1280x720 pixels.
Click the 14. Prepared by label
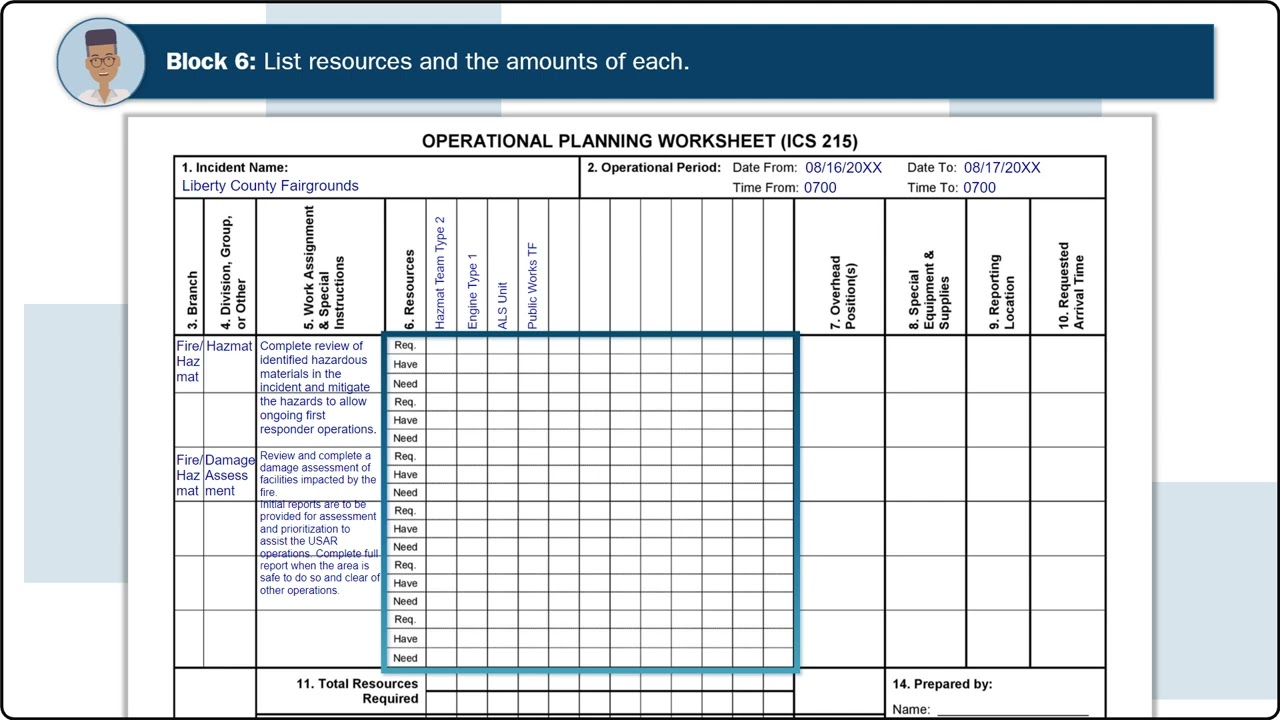tap(942, 684)
